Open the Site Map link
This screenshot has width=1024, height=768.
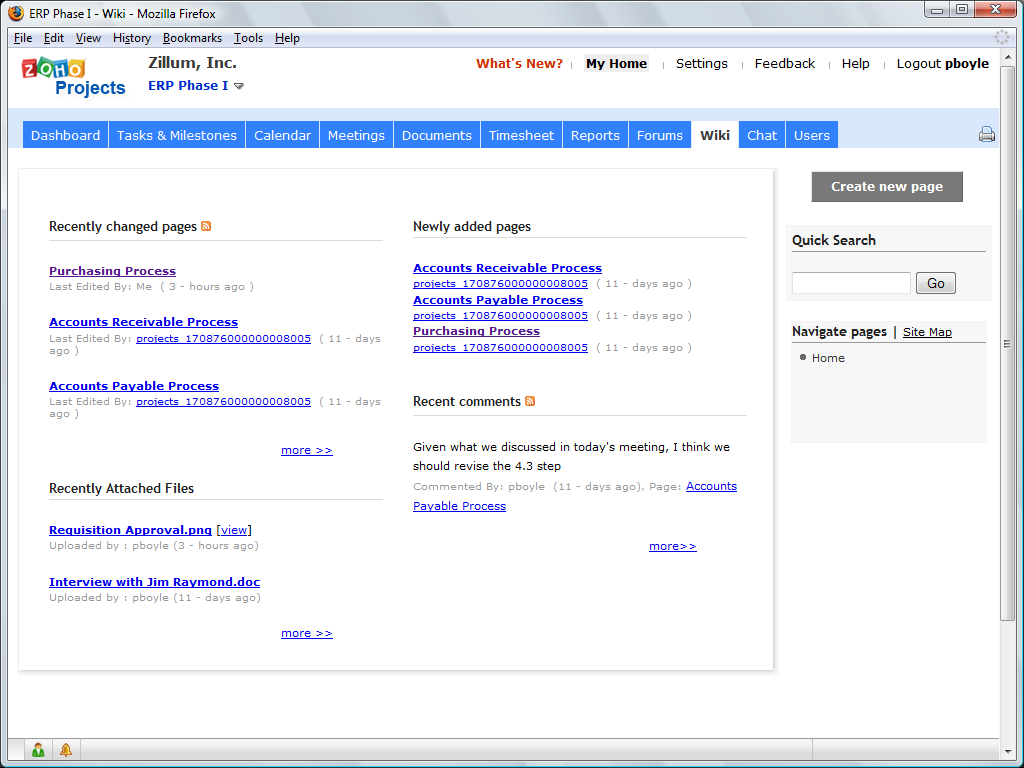tap(927, 332)
